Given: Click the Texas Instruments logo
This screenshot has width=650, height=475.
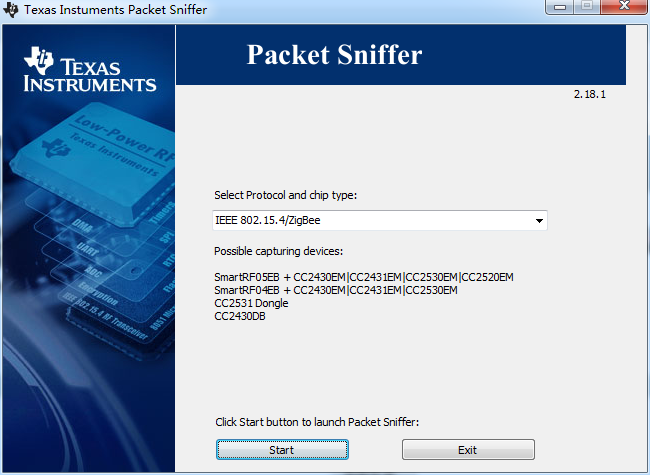Looking at the screenshot, I should tap(89, 70).
